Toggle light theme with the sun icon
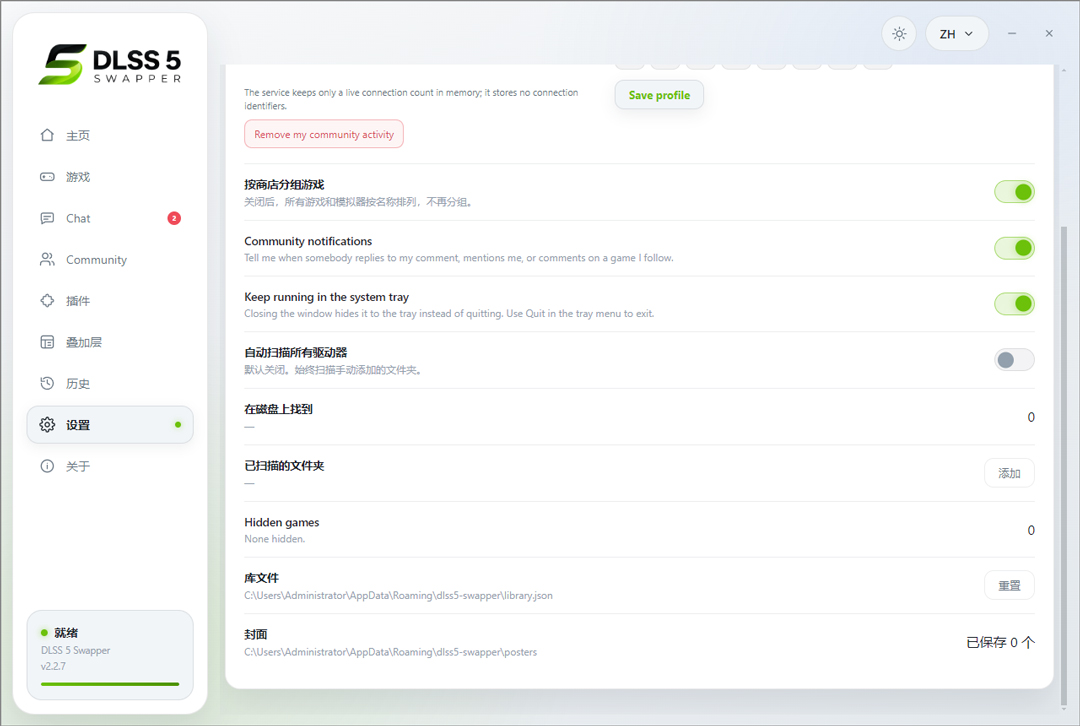 coord(899,34)
